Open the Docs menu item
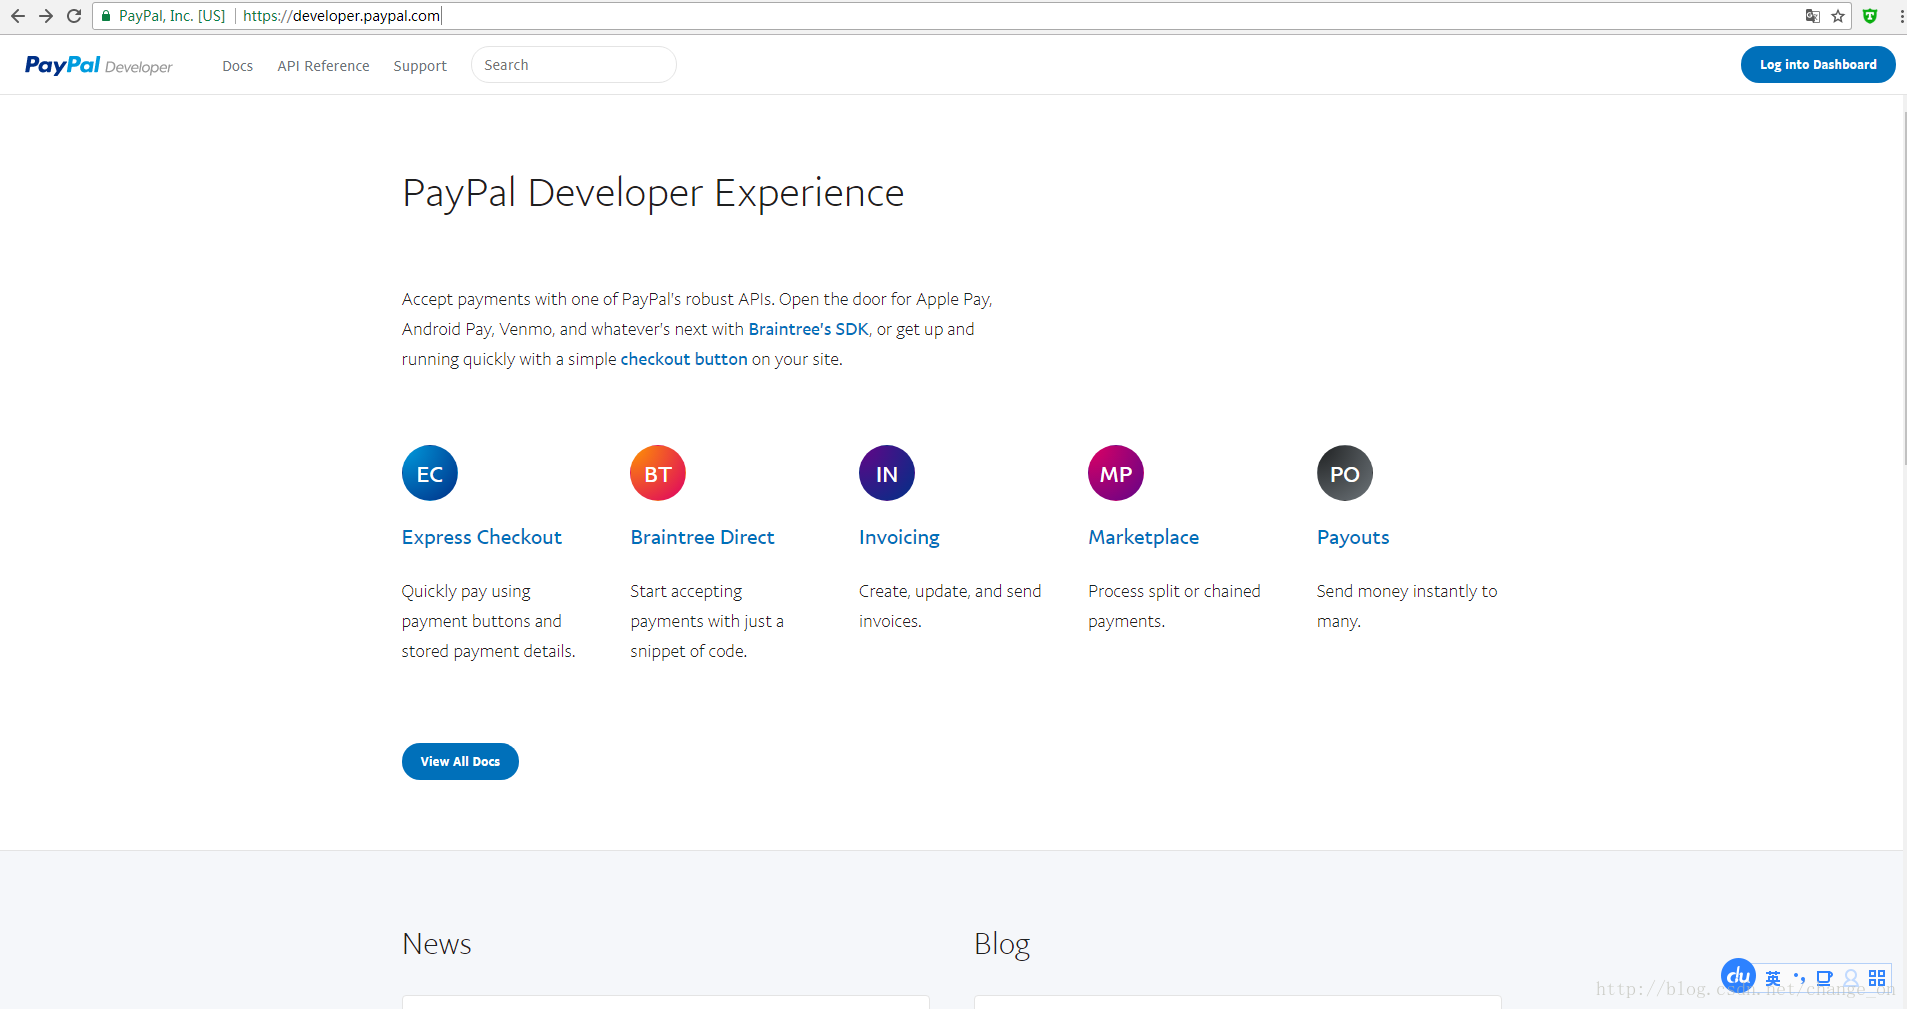 coord(237,66)
